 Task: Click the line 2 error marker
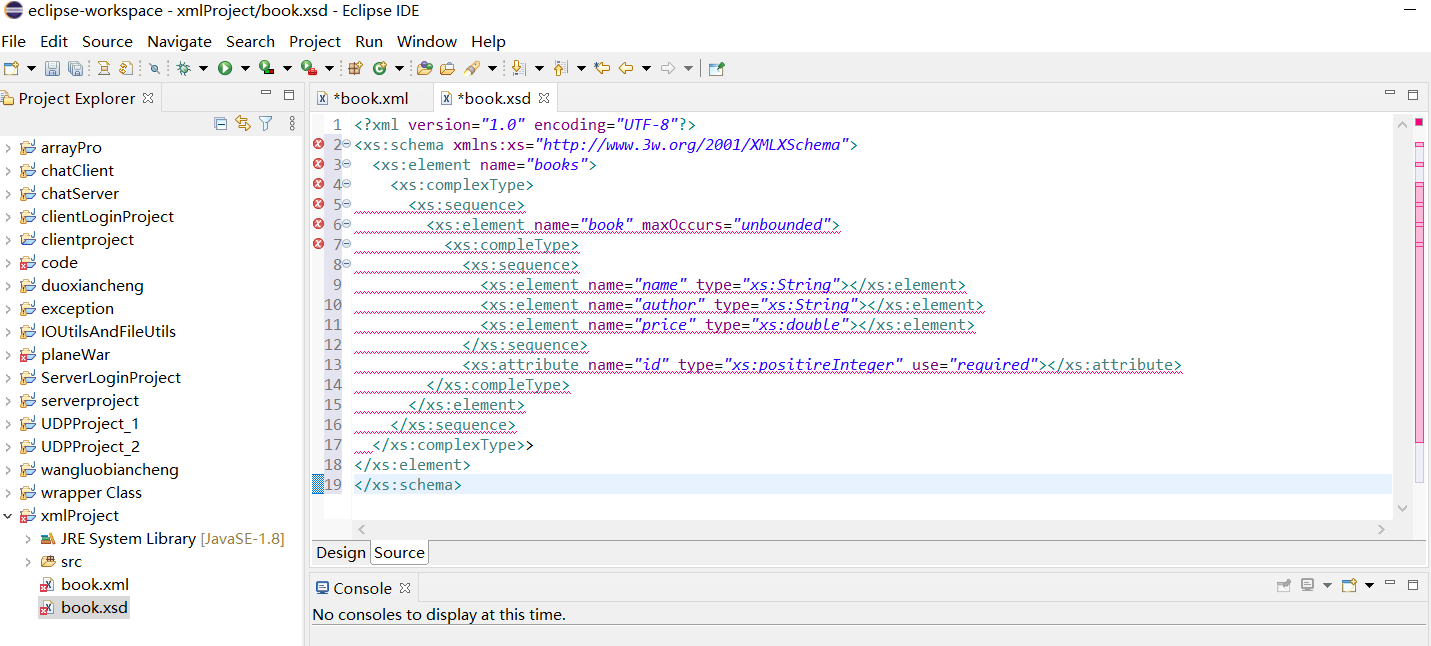pyautogui.click(x=319, y=145)
